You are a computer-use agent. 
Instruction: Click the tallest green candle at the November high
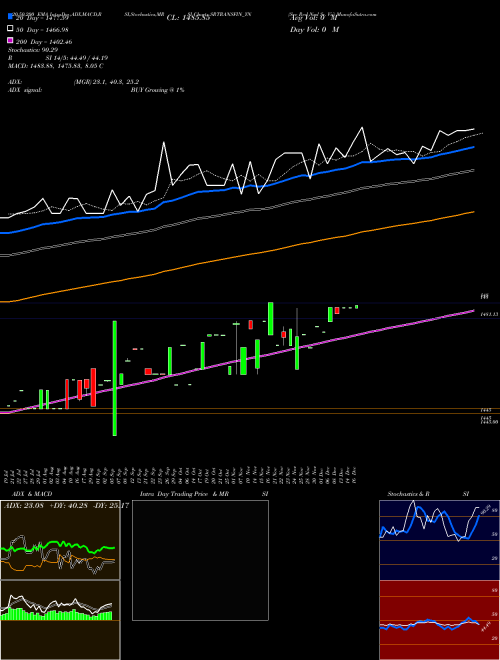pyautogui.click(x=271, y=319)
